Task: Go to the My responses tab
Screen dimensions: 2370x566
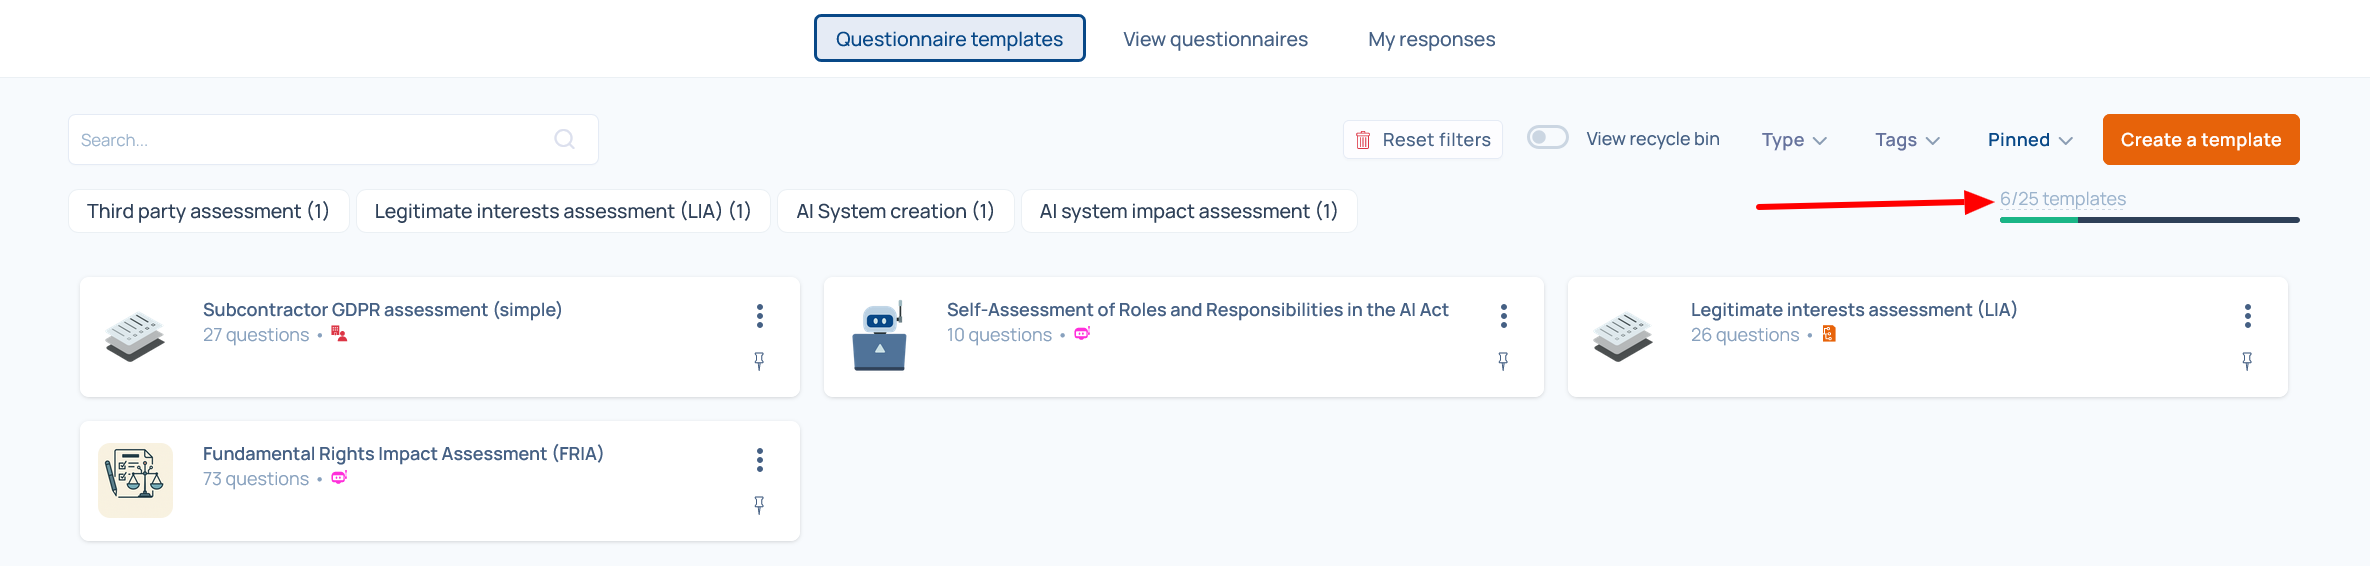Action: point(1431,39)
